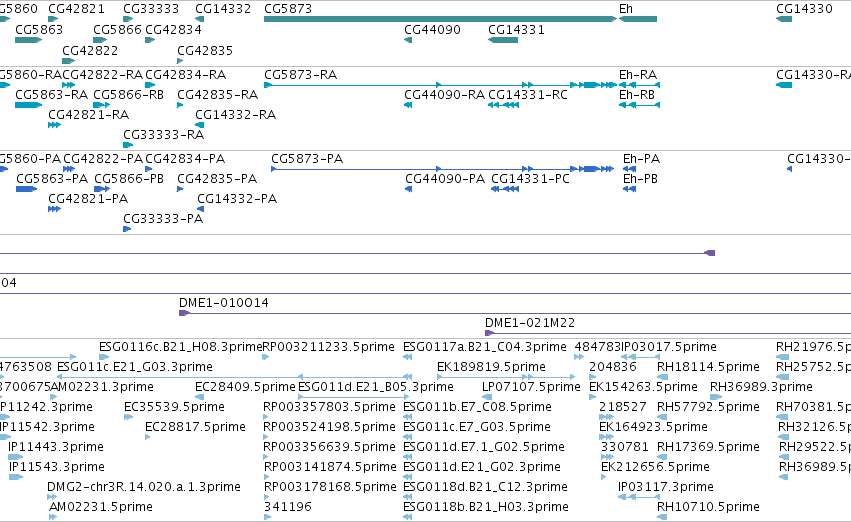Select the CG5873-PA protein feature label
Image resolution: width=851 pixels, height=522 pixels.
[307, 159]
